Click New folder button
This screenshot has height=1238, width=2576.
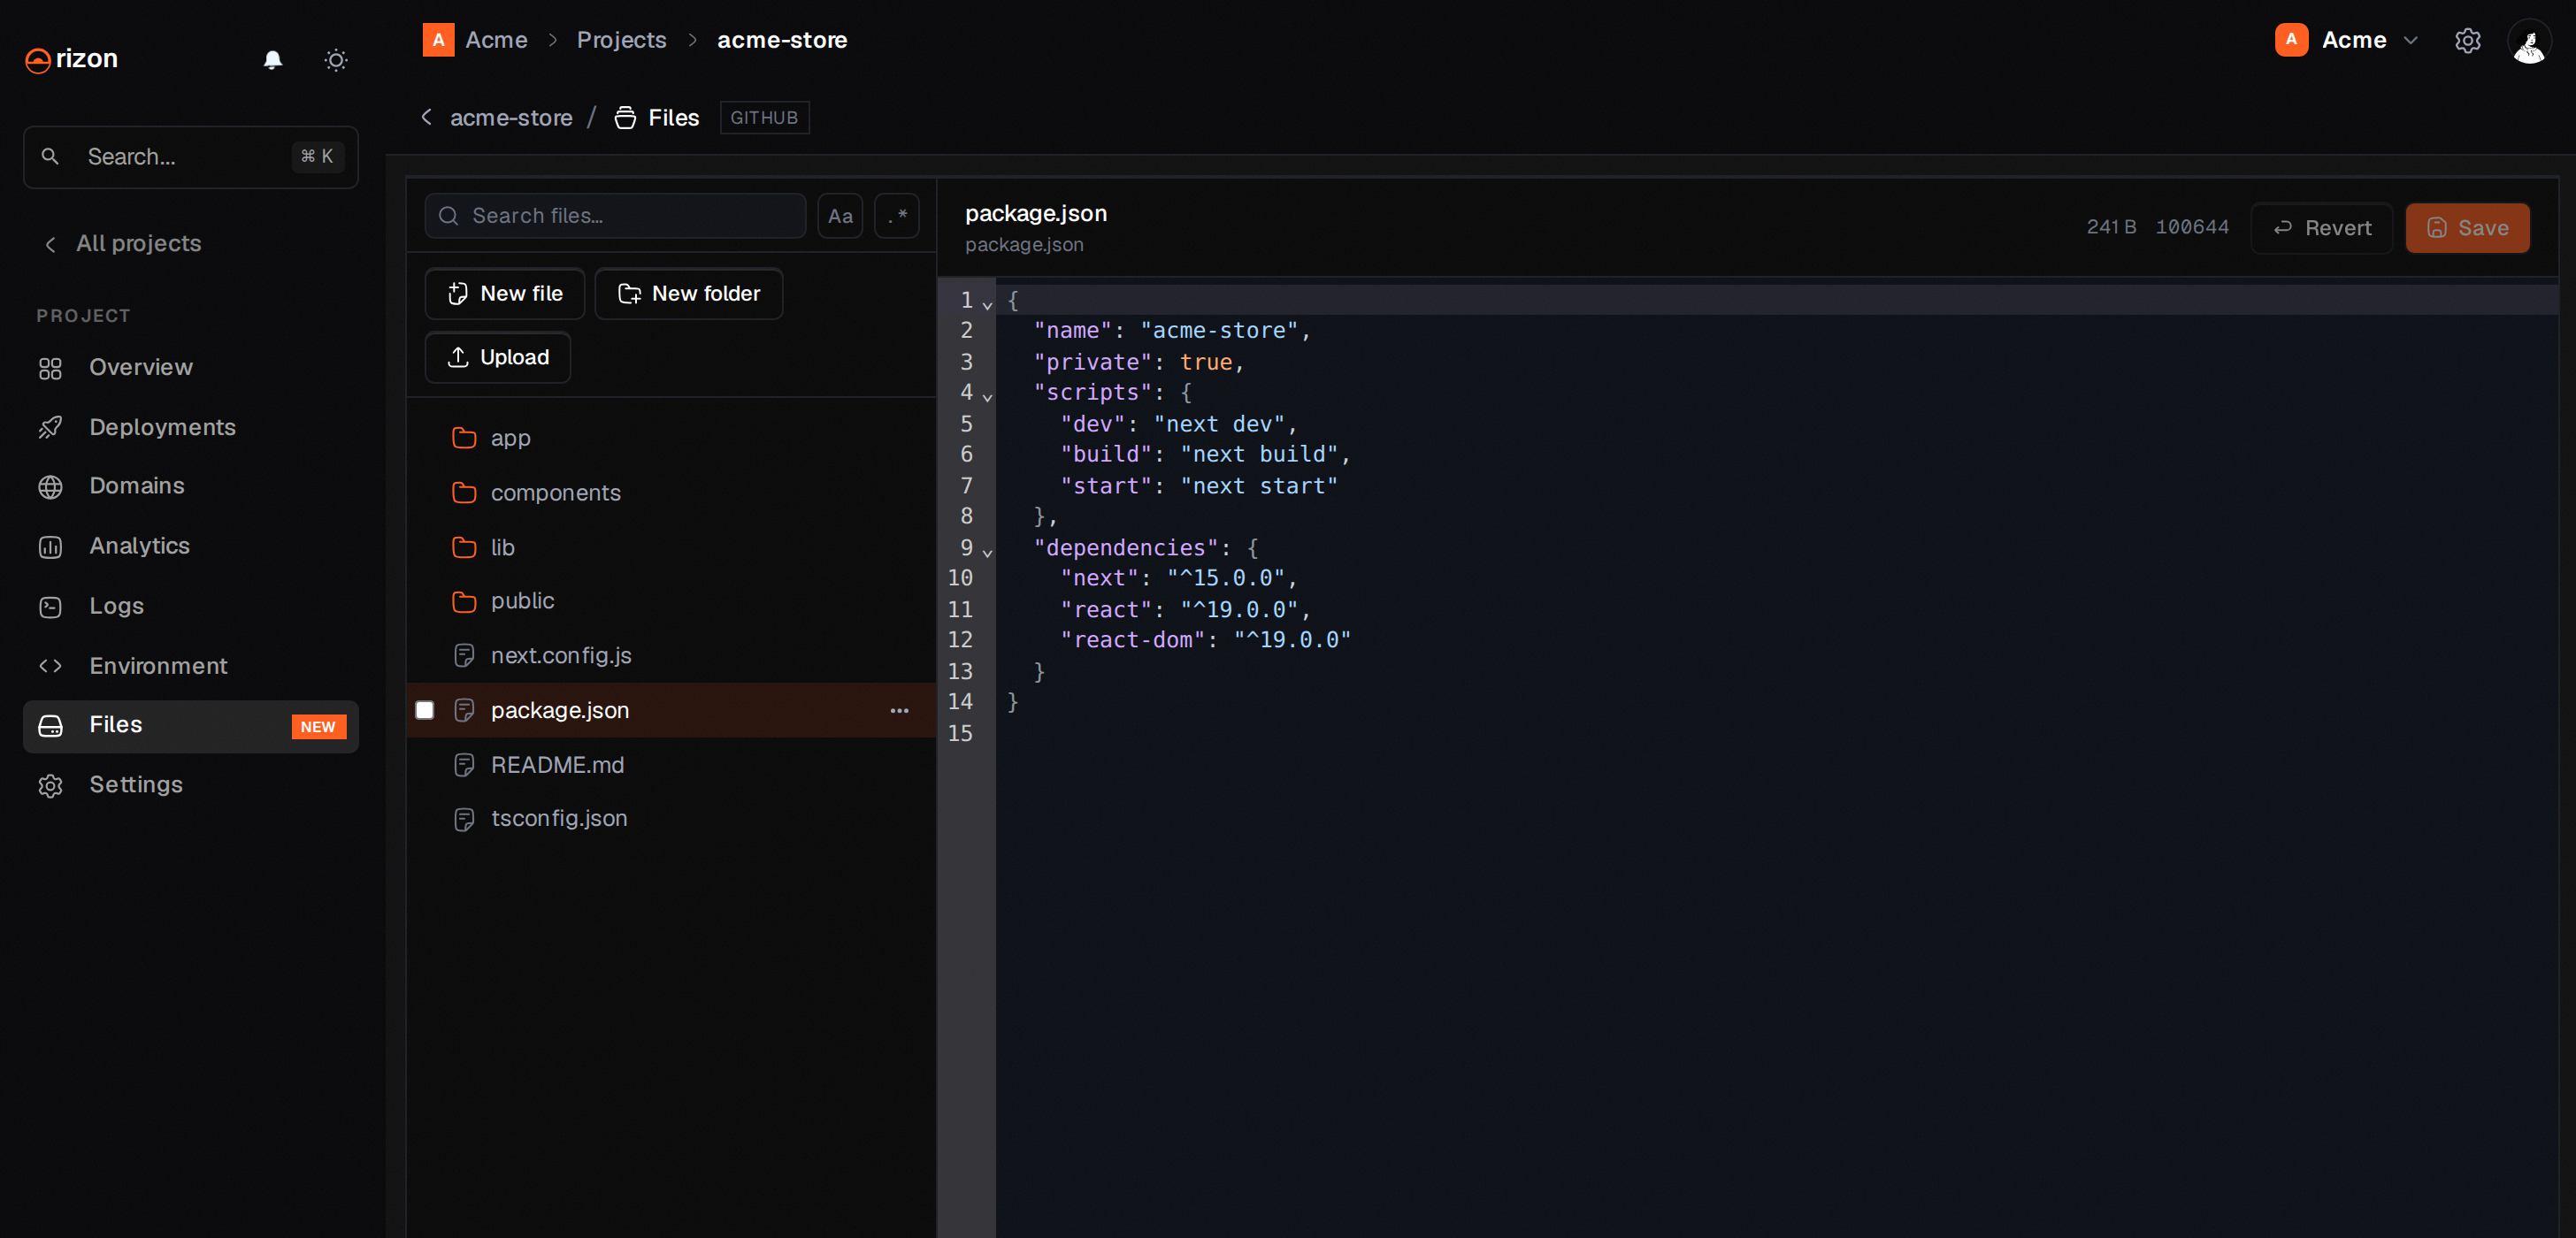689,294
